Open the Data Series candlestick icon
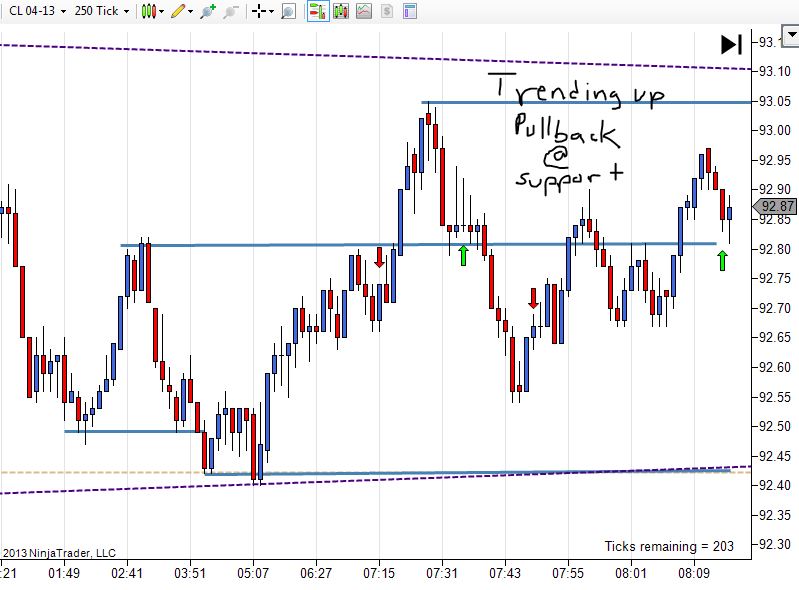Image resolution: width=799 pixels, height=590 pixels. [341, 11]
